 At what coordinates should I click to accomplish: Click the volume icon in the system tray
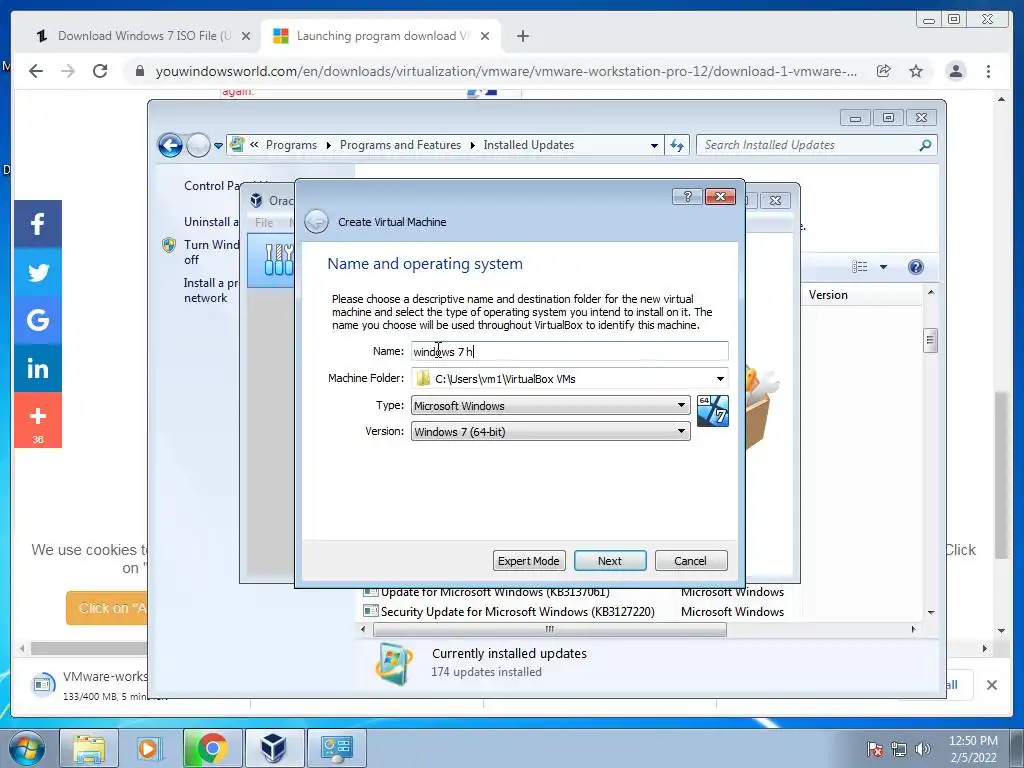922,749
